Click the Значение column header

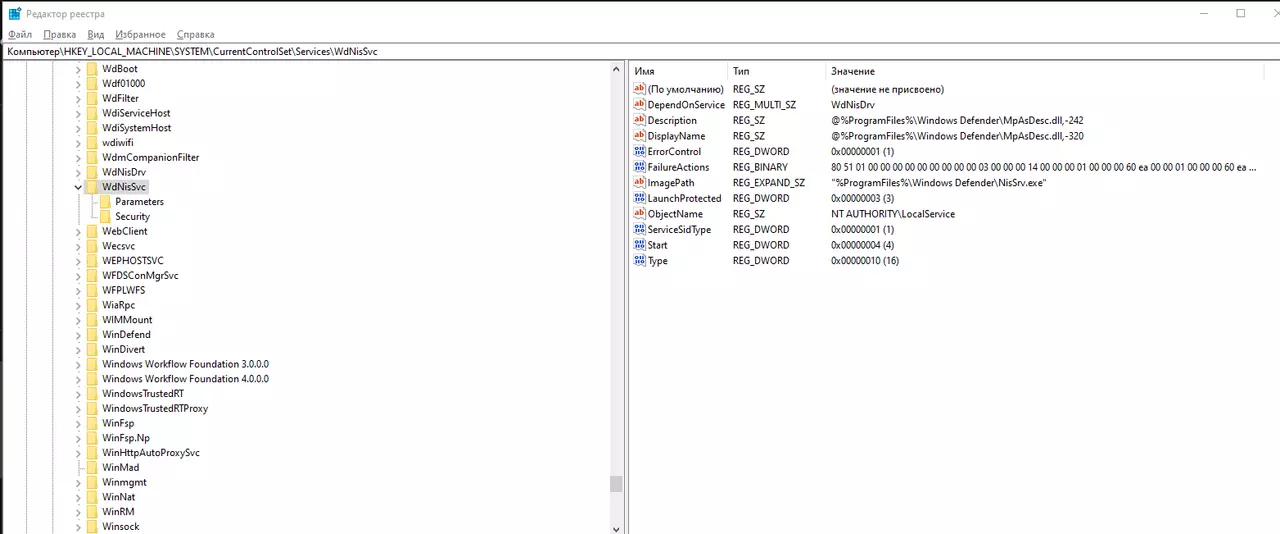click(x=853, y=71)
